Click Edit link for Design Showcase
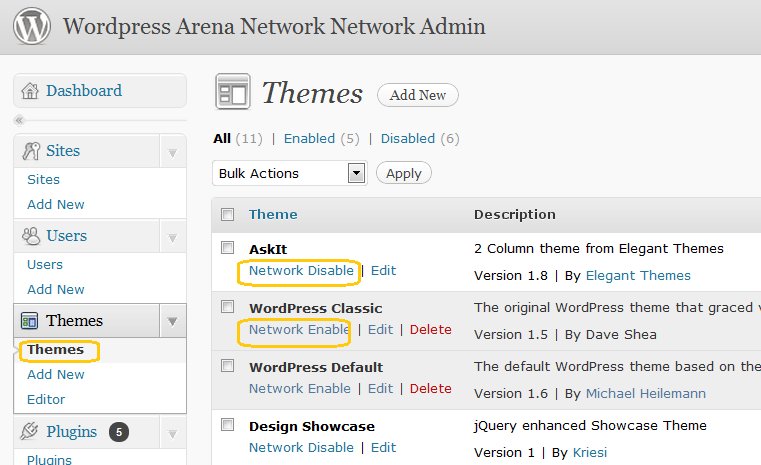Image resolution: width=761 pixels, height=465 pixels. tap(383, 448)
